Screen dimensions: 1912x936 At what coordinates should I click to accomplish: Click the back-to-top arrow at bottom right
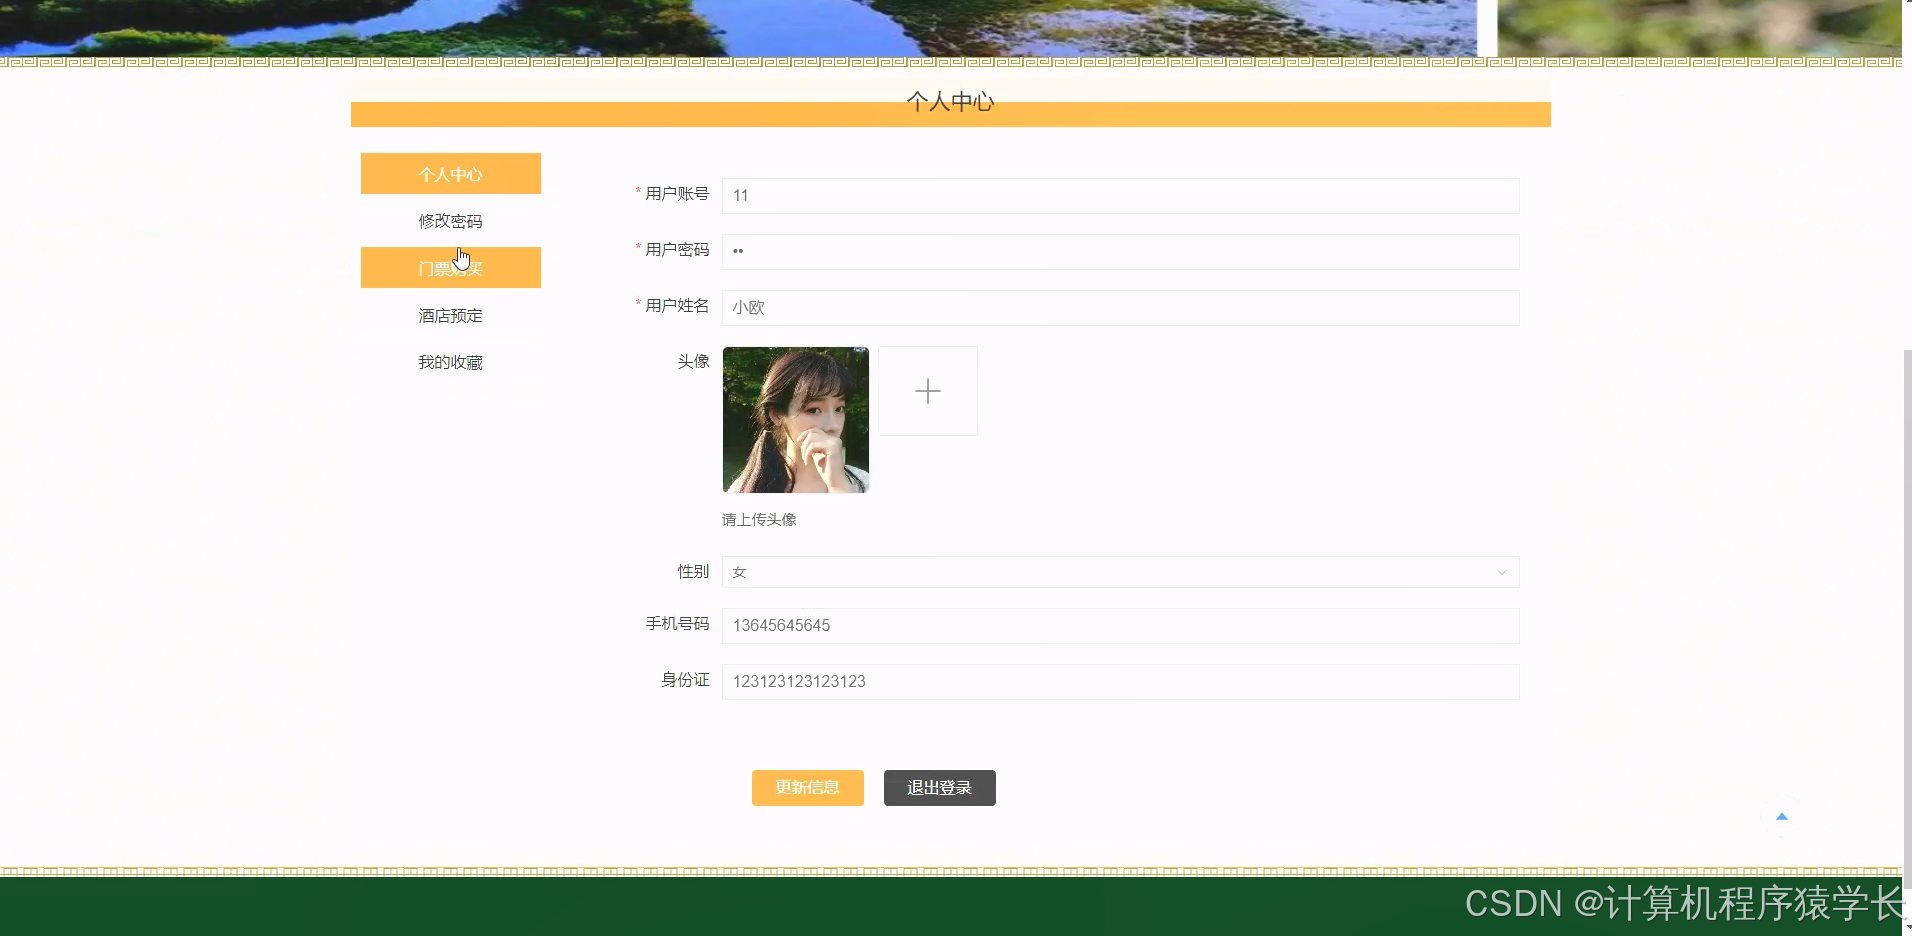(x=1782, y=816)
